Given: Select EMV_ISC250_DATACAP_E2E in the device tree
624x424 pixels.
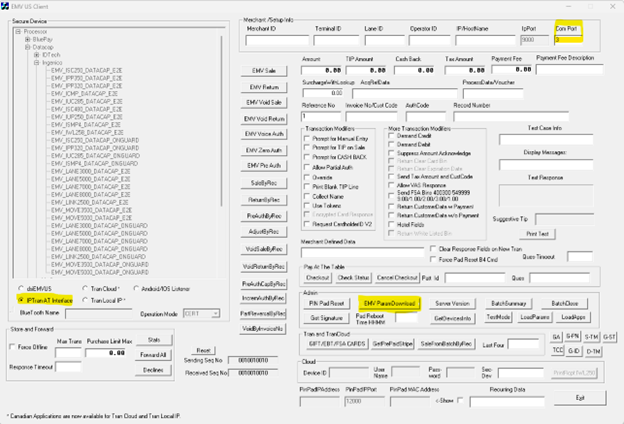Looking at the screenshot, I should point(86,70).
